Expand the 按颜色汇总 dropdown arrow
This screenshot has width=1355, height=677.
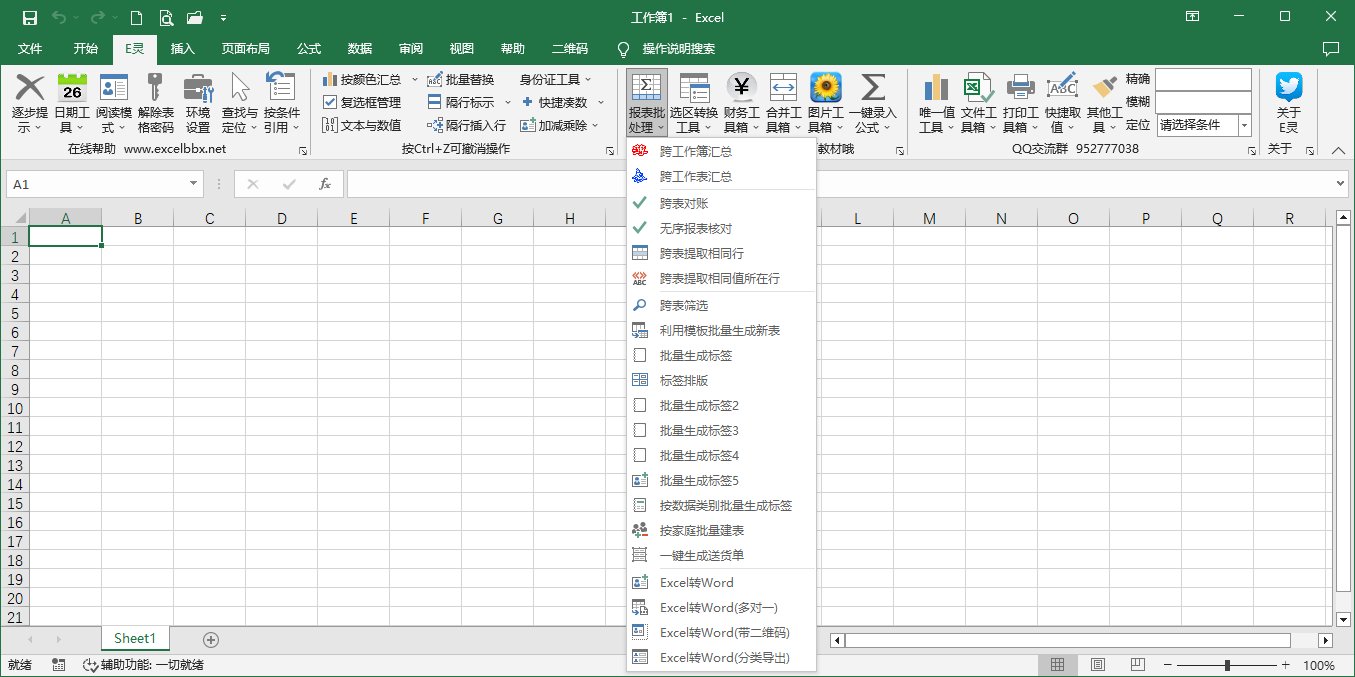pyautogui.click(x=414, y=79)
